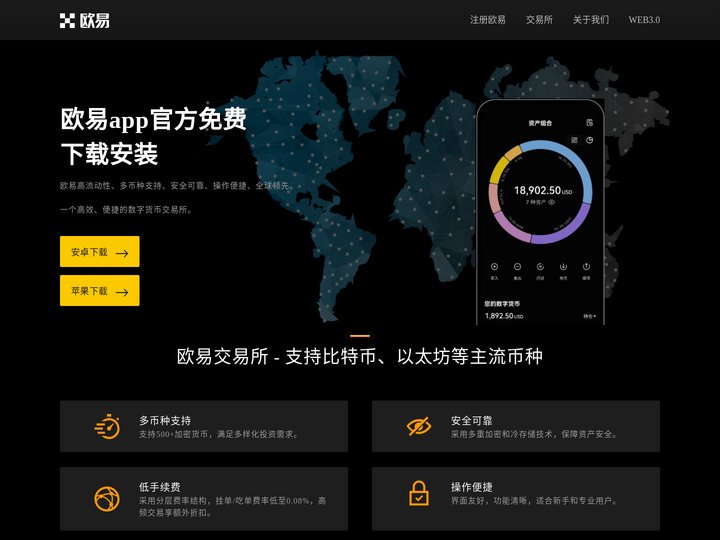Tap the scan icon atop the phone mockup
Viewport: 720px width, 540px height.
point(590,123)
